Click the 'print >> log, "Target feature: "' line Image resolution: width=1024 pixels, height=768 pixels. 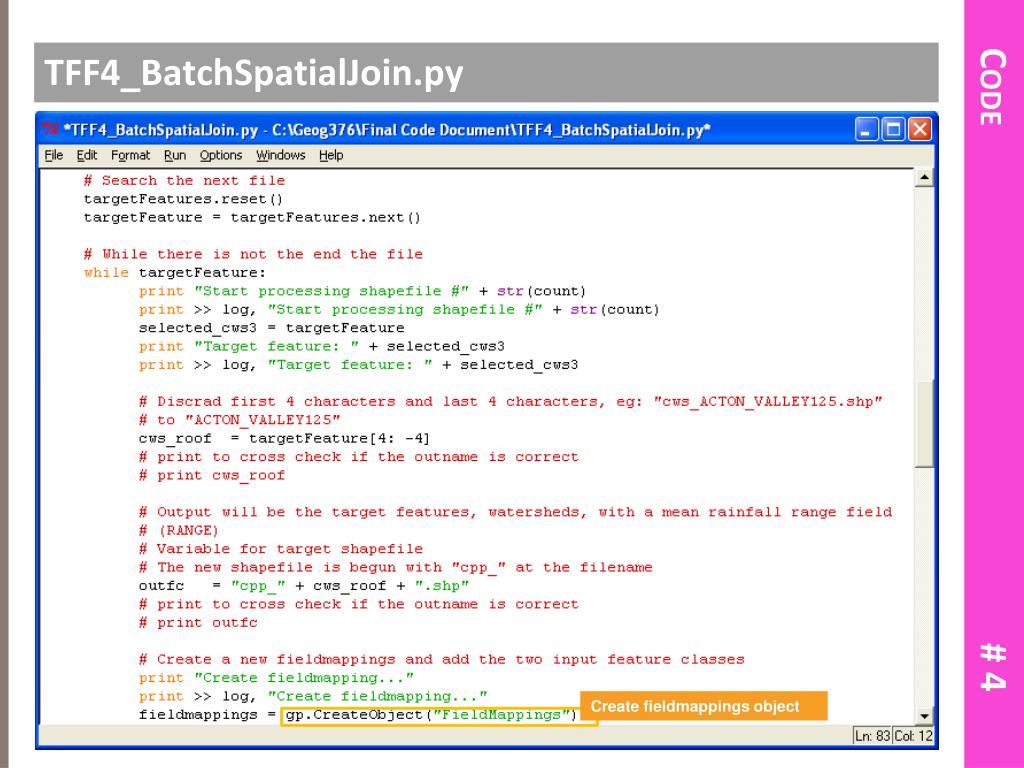pyautogui.click(x=359, y=364)
